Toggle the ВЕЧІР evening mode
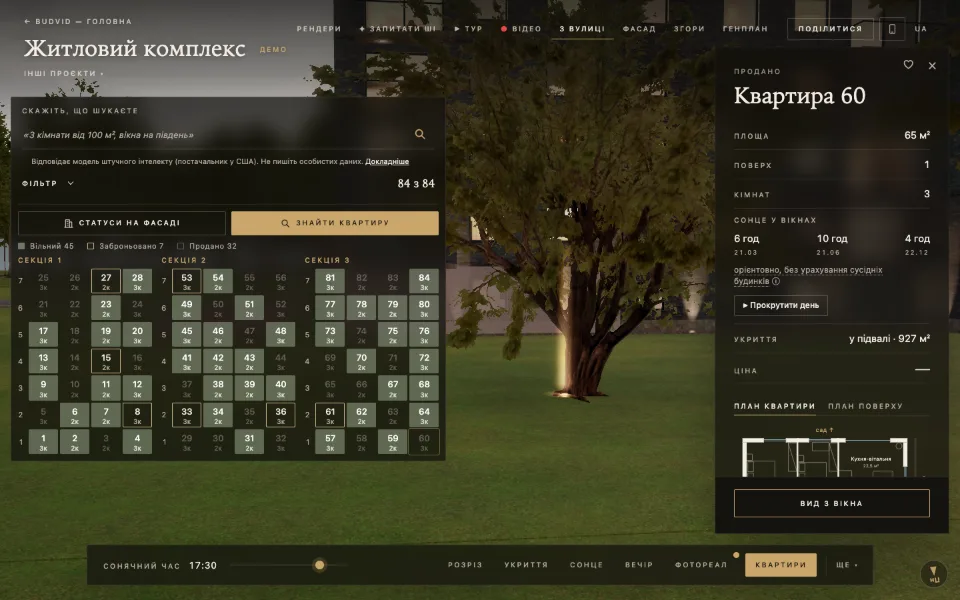The image size is (960, 600). (x=639, y=565)
